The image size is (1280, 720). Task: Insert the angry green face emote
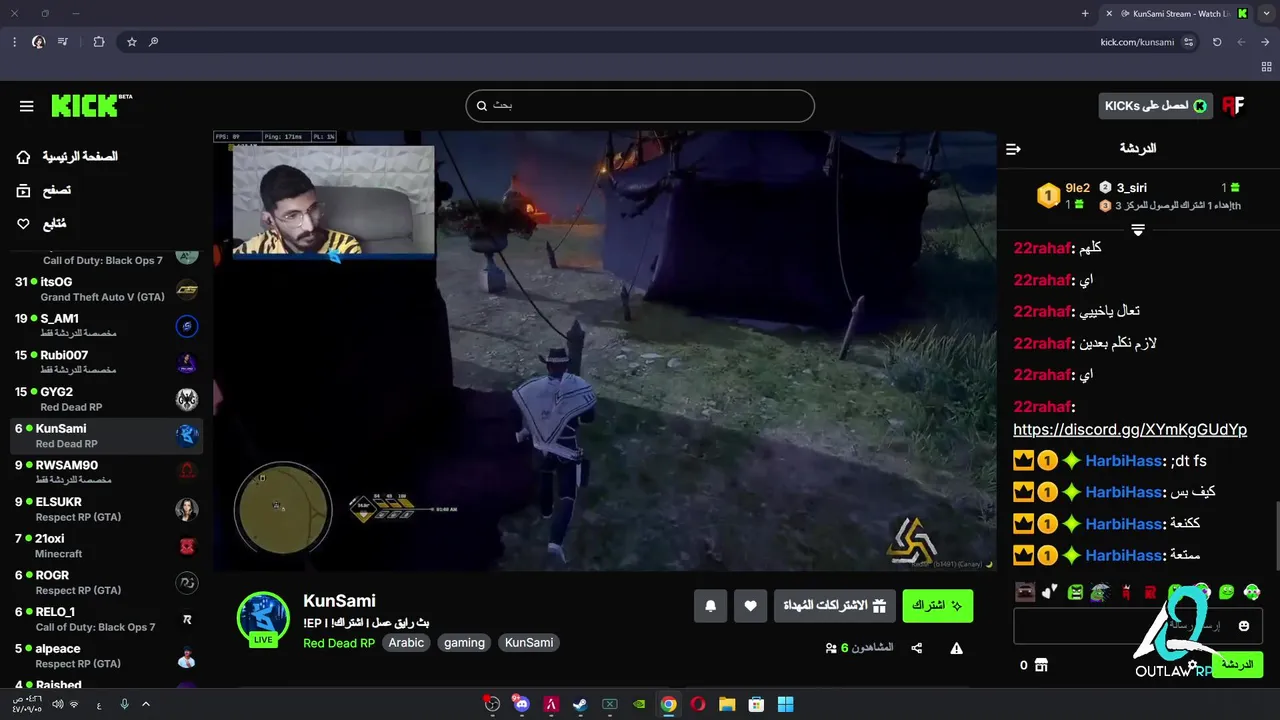tap(1075, 592)
